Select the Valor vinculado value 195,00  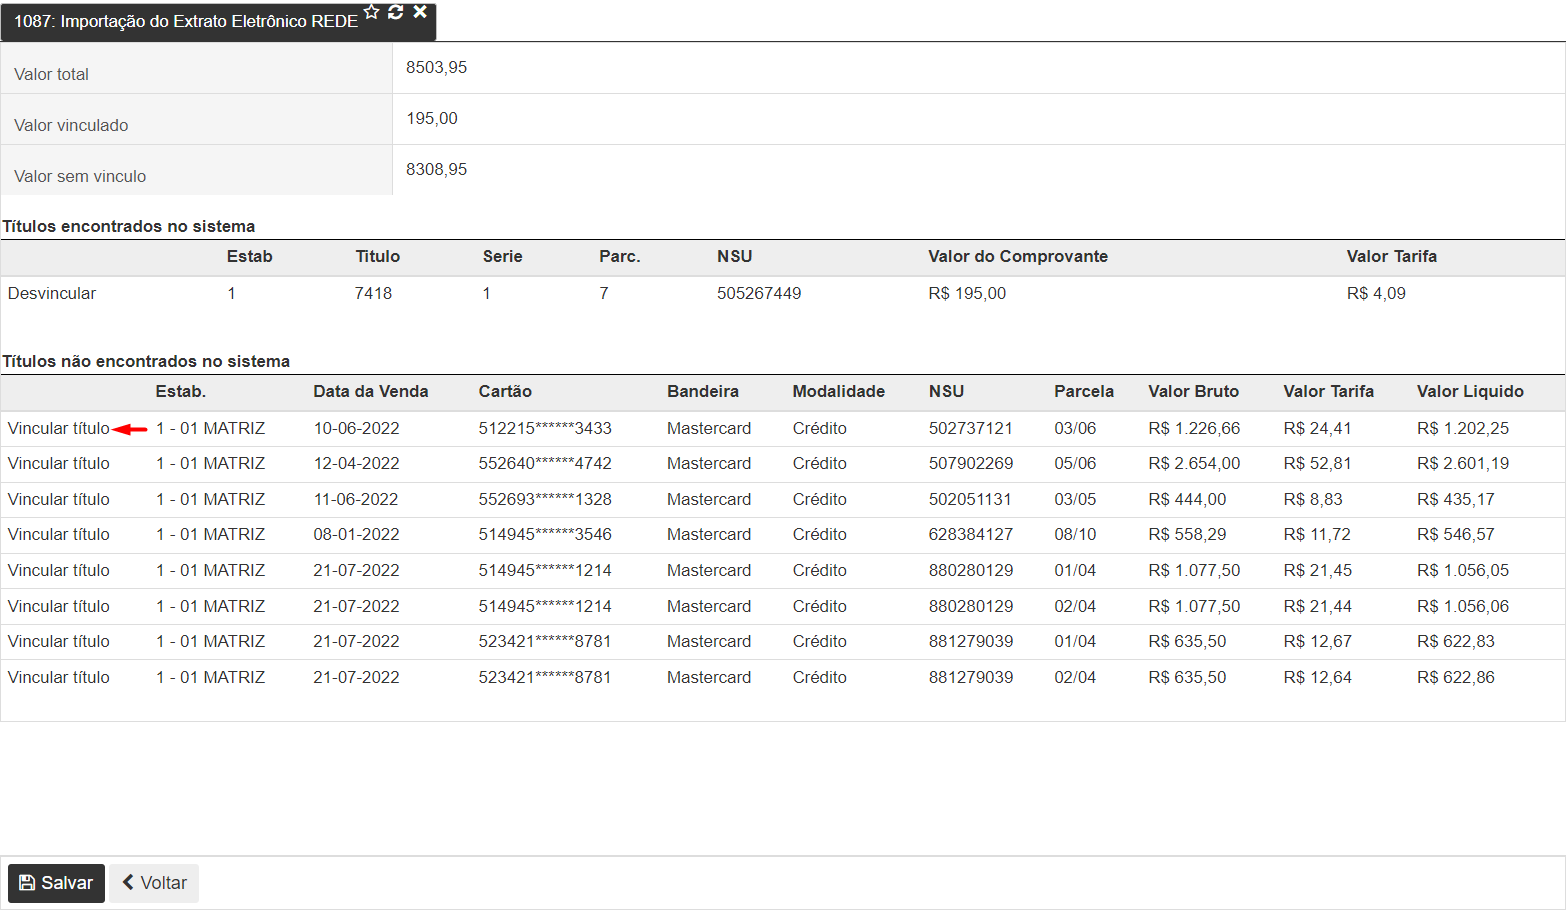tap(432, 118)
